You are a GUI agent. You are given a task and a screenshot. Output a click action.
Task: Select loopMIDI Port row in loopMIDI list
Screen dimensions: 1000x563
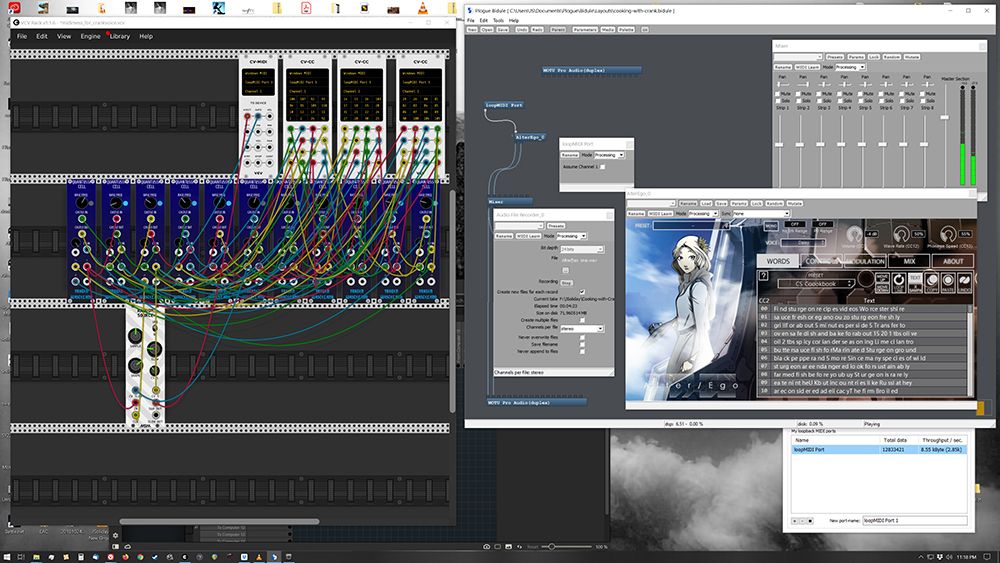point(879,450)
